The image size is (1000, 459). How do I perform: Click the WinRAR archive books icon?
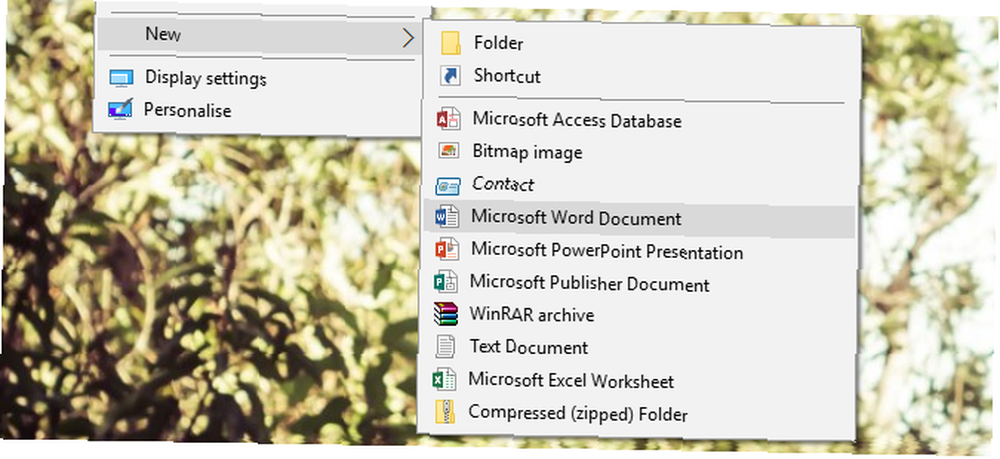point(446,315)
